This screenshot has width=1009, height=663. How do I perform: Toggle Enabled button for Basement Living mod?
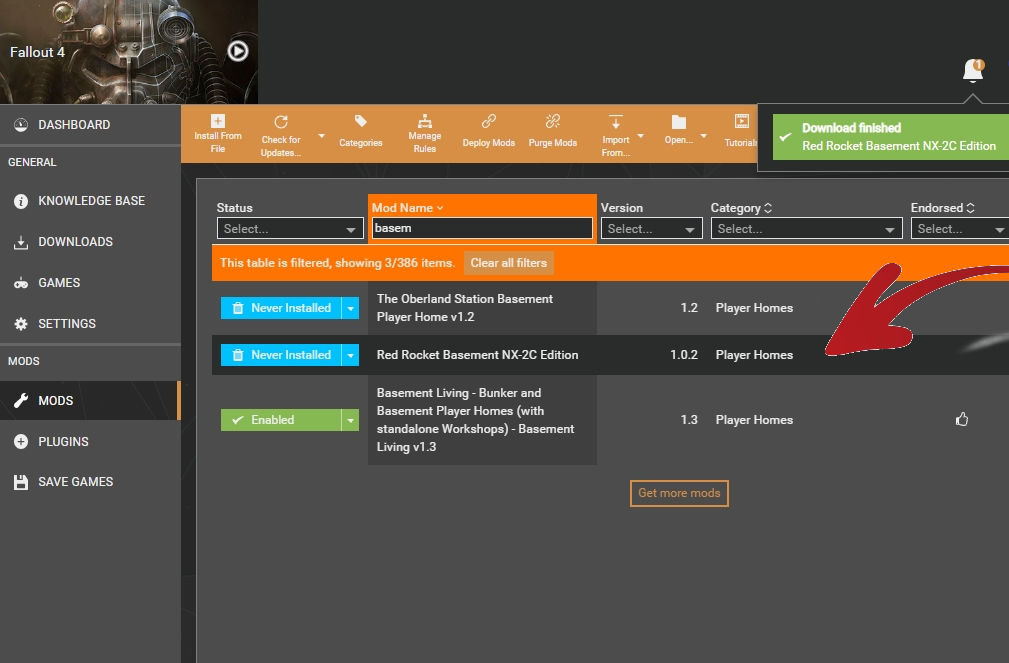pyautogui.click(x=281, y=420)
